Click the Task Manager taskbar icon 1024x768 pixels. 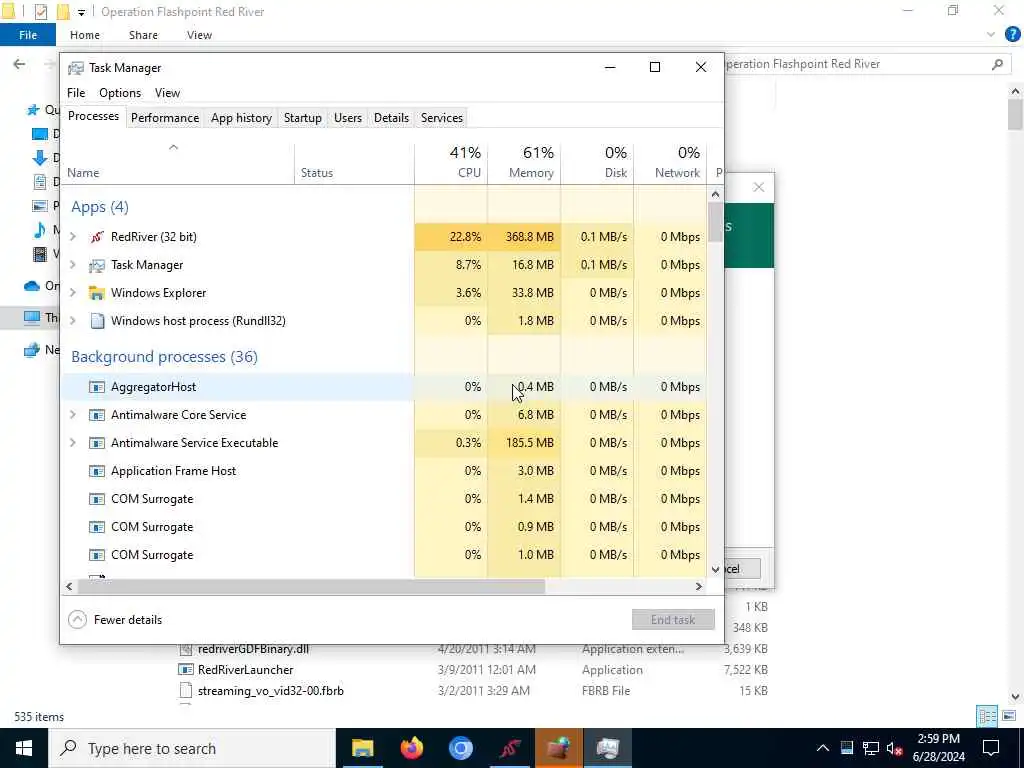click(607, 748)
